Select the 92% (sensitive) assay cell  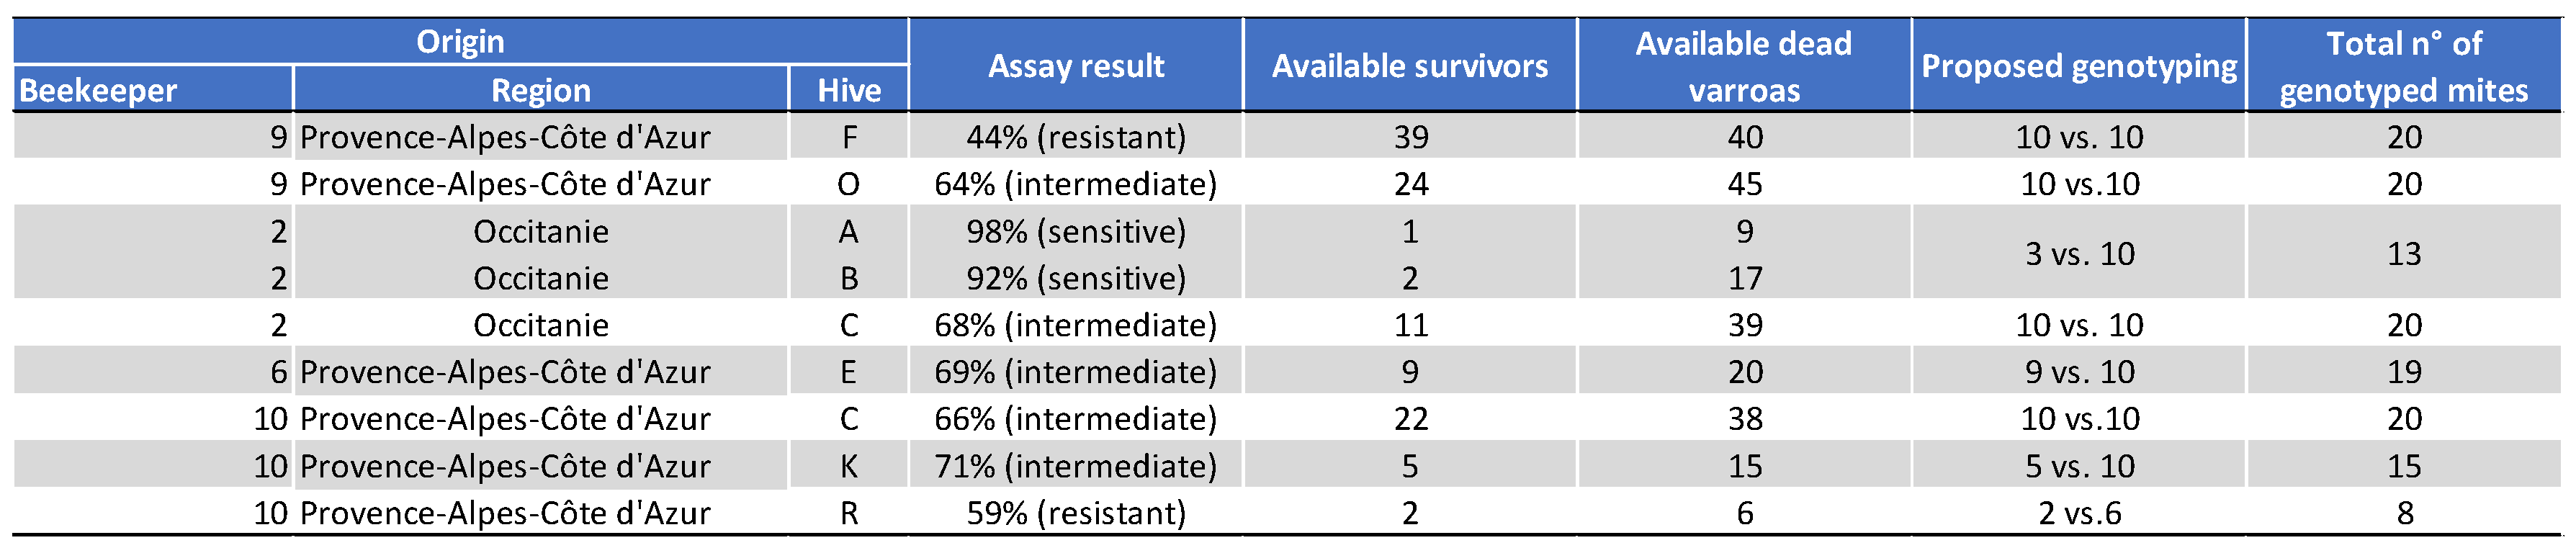1076,278
